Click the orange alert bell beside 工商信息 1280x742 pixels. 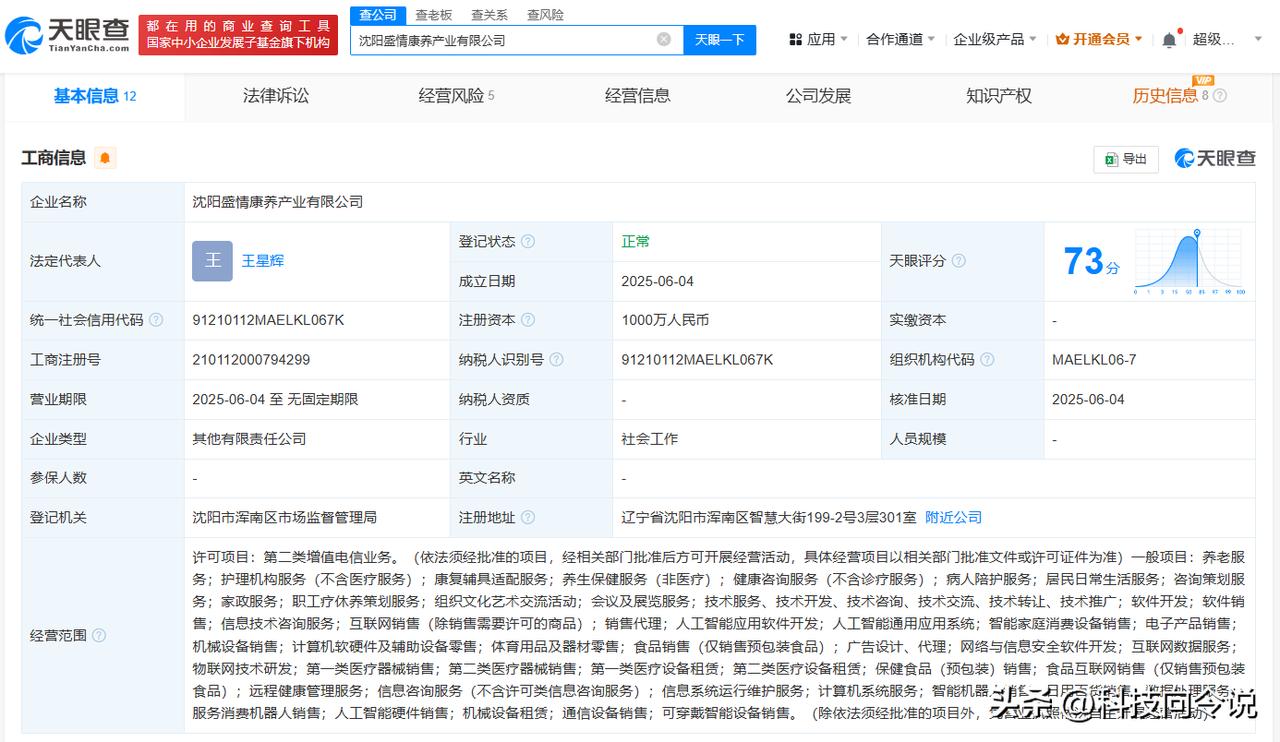point(105,158)
